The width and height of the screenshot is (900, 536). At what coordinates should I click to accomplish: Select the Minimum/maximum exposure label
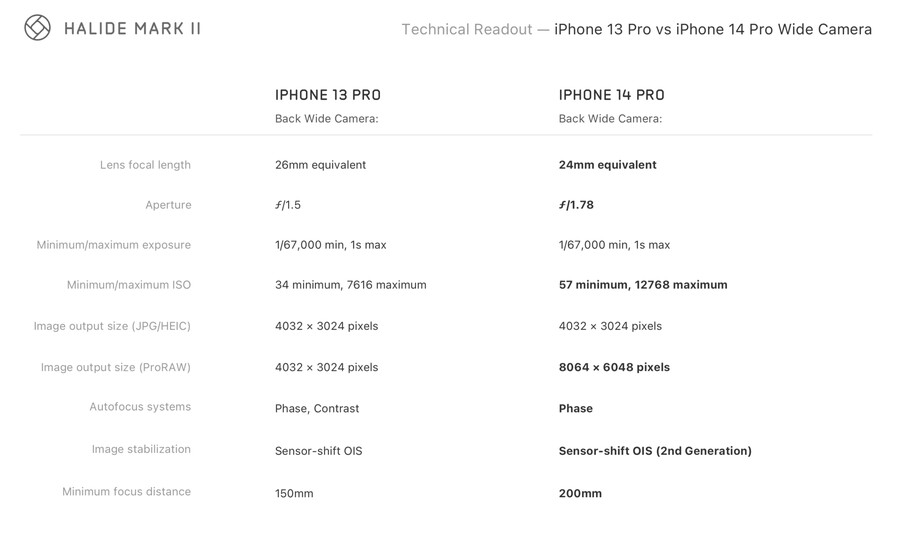click(114, 245)
